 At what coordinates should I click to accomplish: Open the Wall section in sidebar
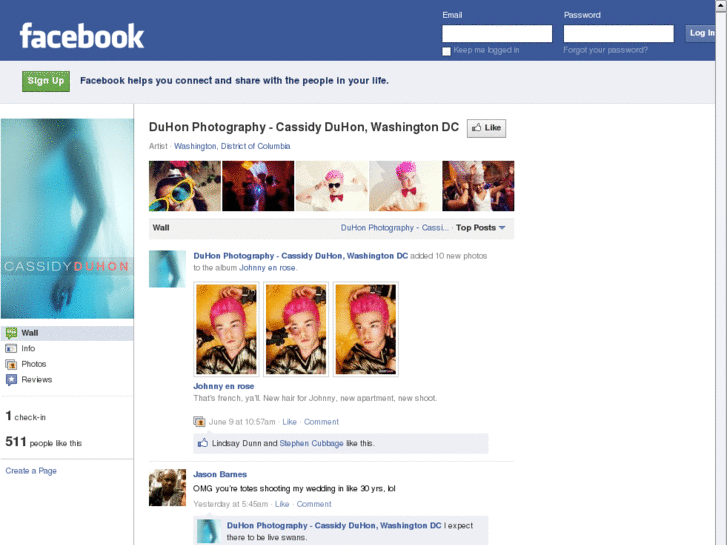click(x=67, y=333)
